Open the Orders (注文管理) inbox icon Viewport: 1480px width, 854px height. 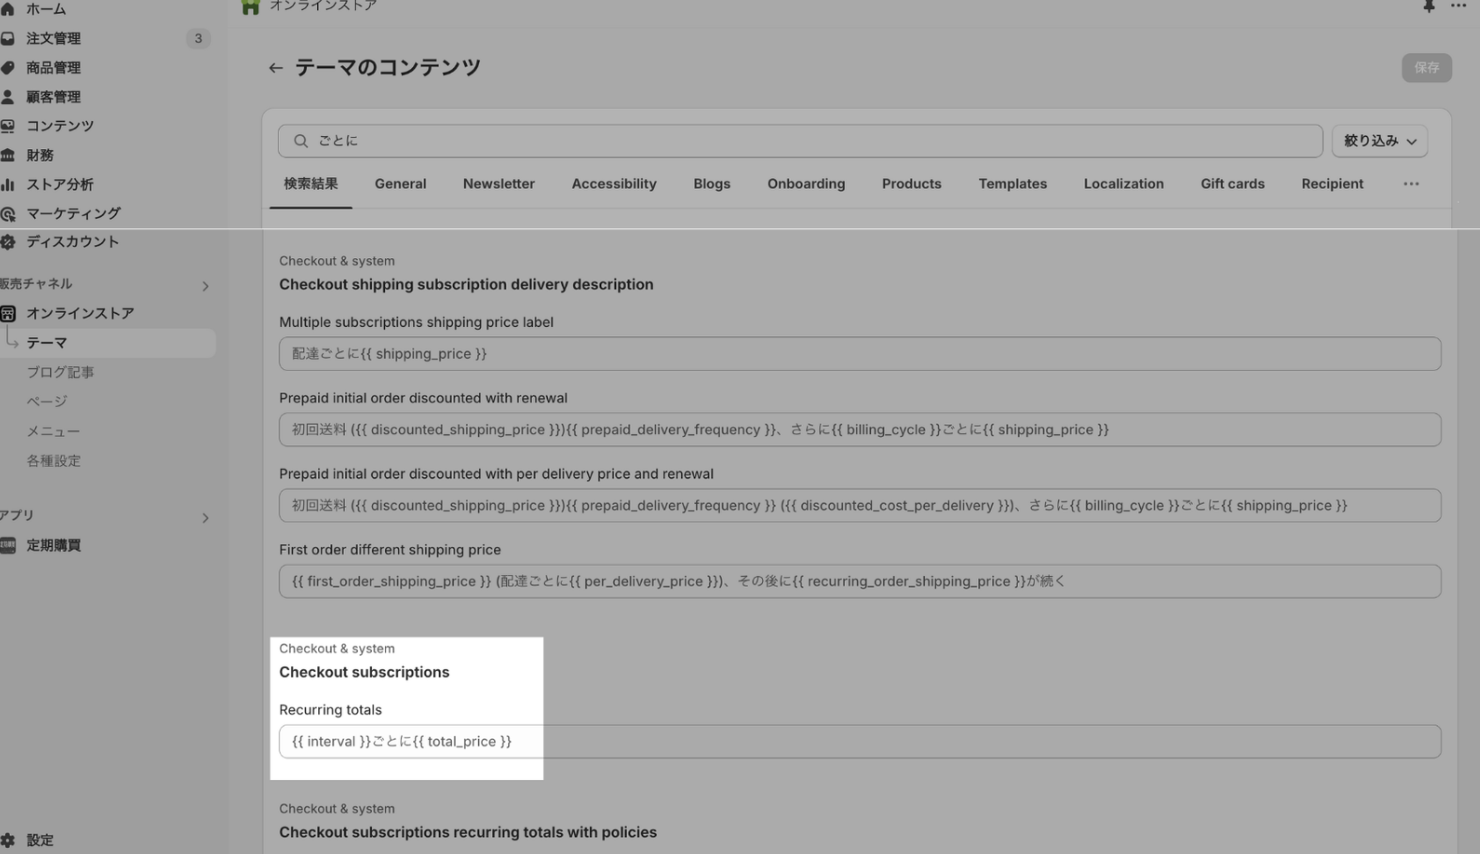tap(8, 39)
